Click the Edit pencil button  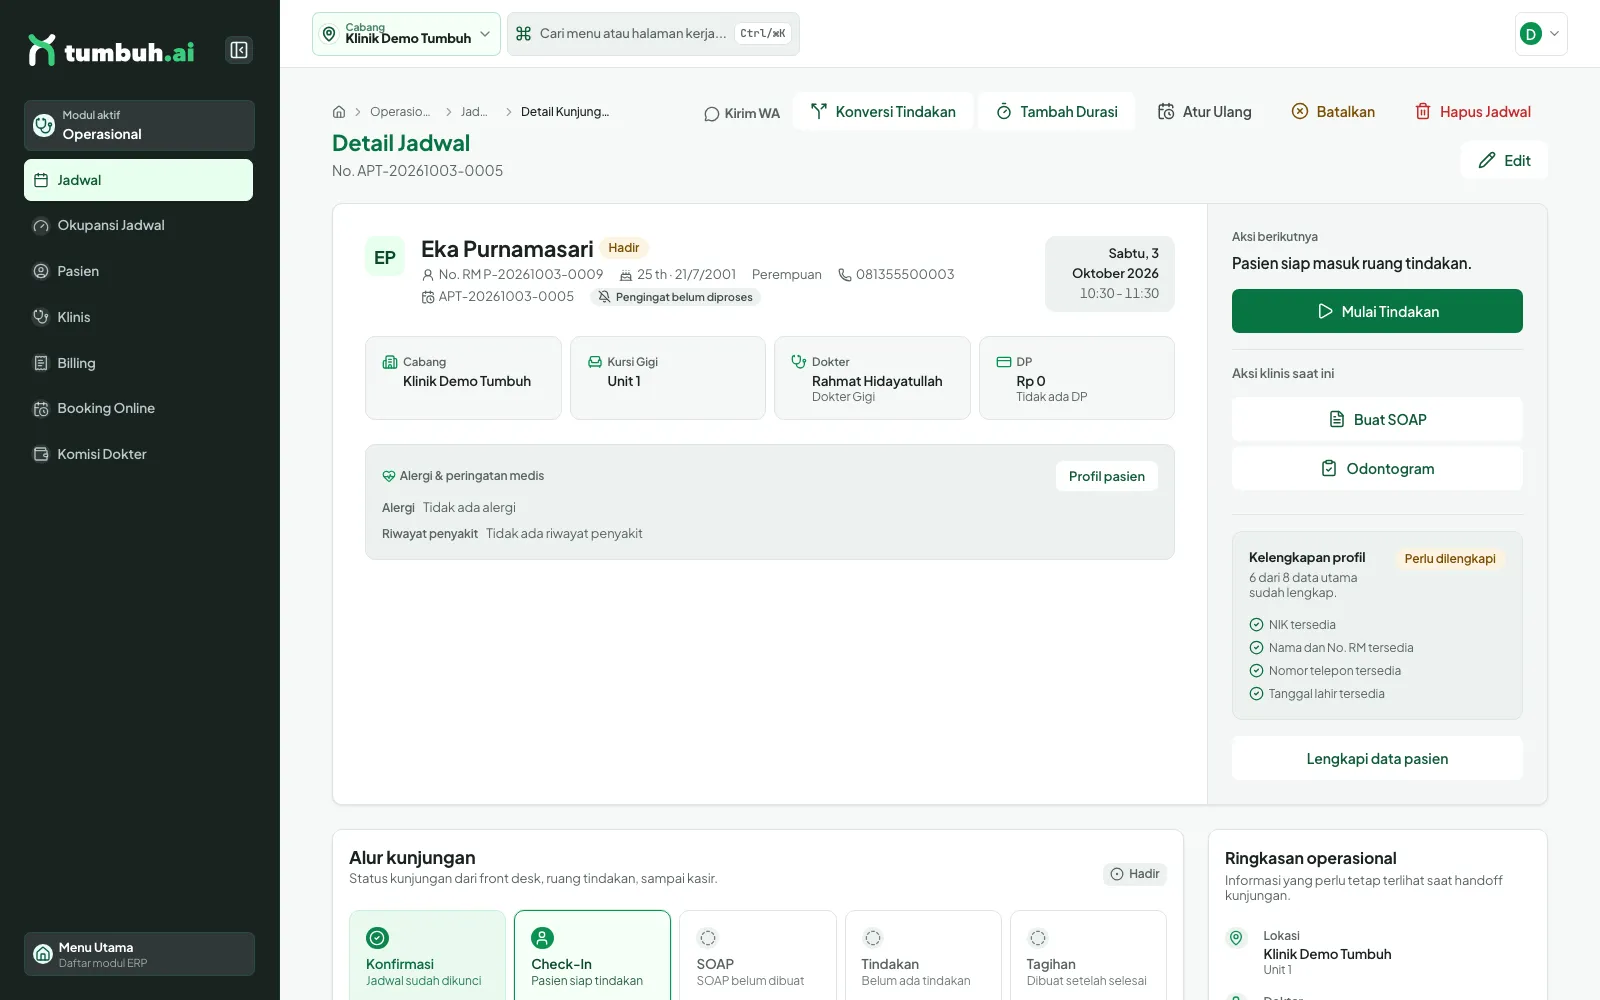pos(1504,160)
